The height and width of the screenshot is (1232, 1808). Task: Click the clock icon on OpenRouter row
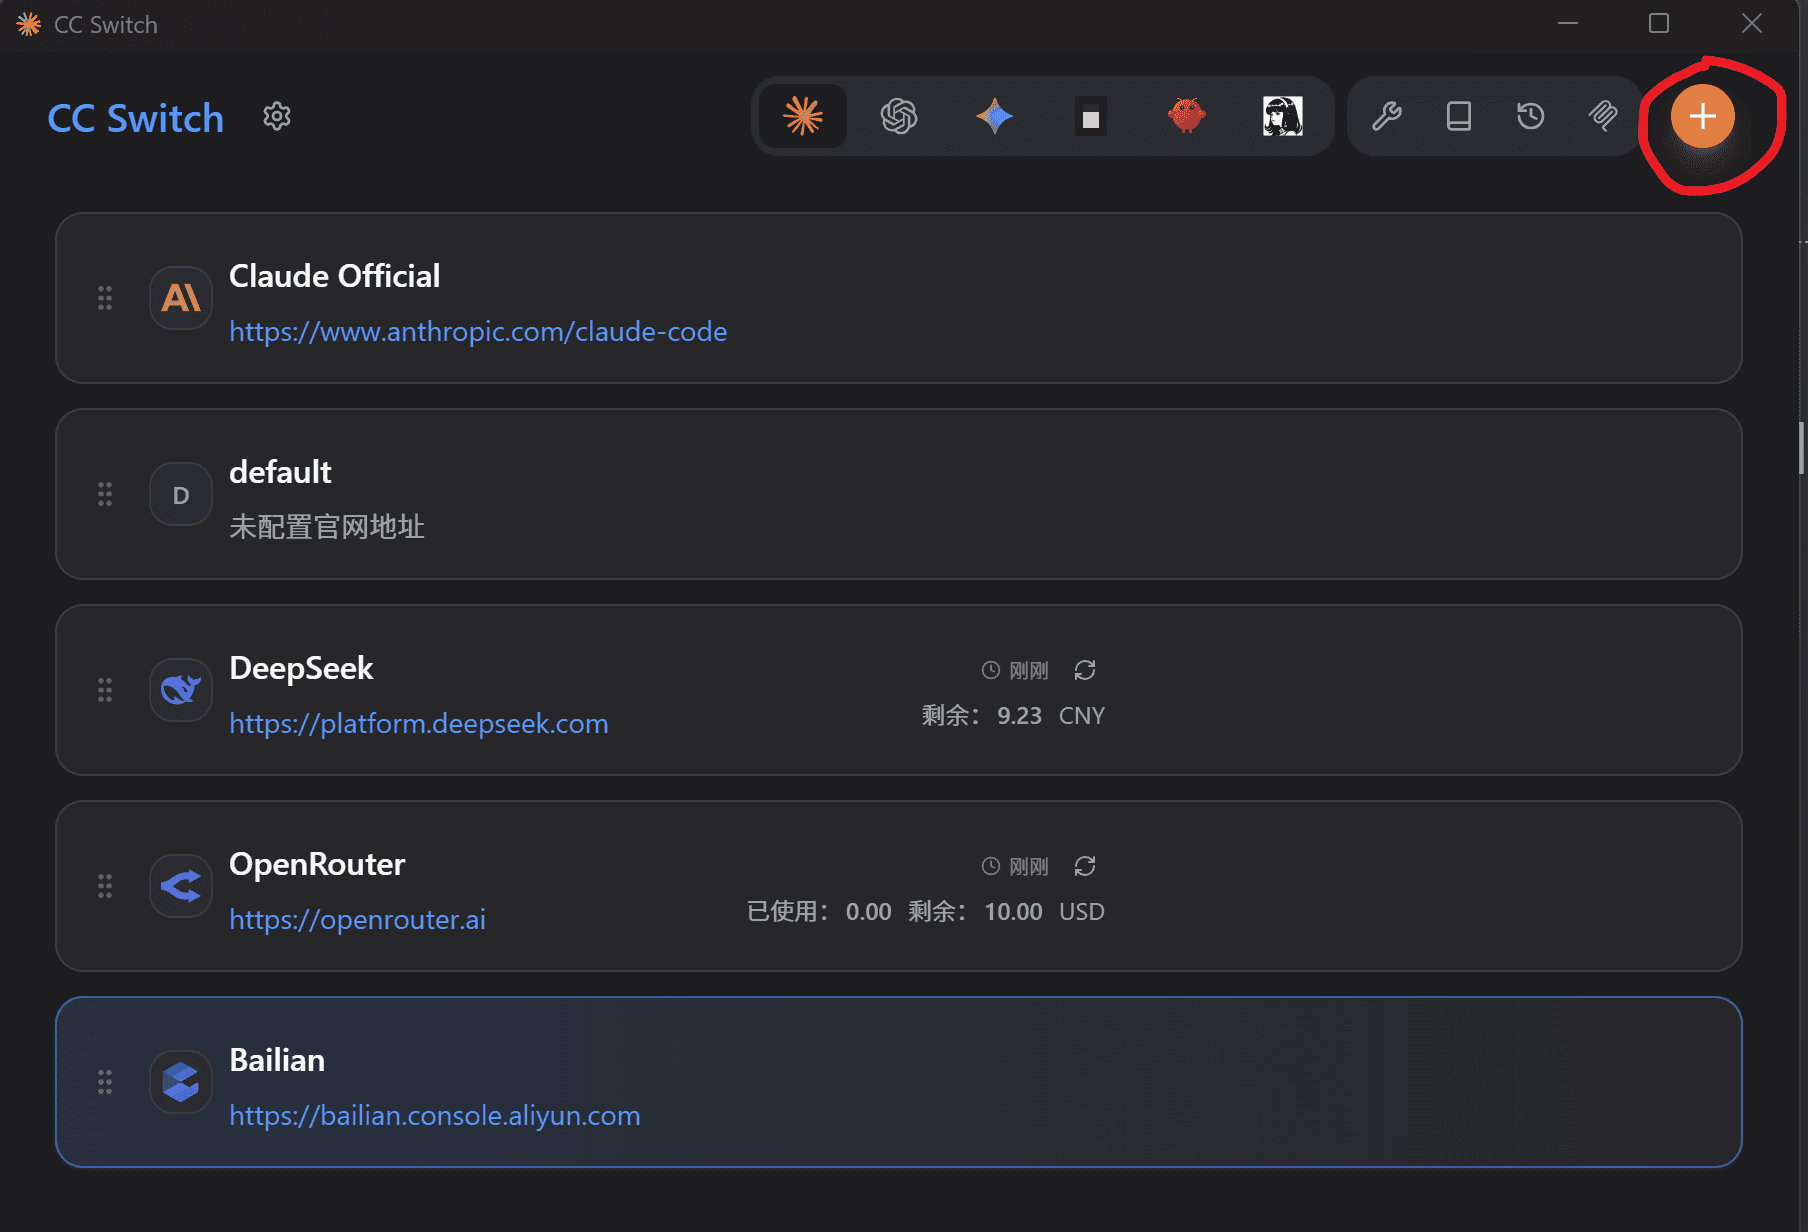click(x=991, y=866)
